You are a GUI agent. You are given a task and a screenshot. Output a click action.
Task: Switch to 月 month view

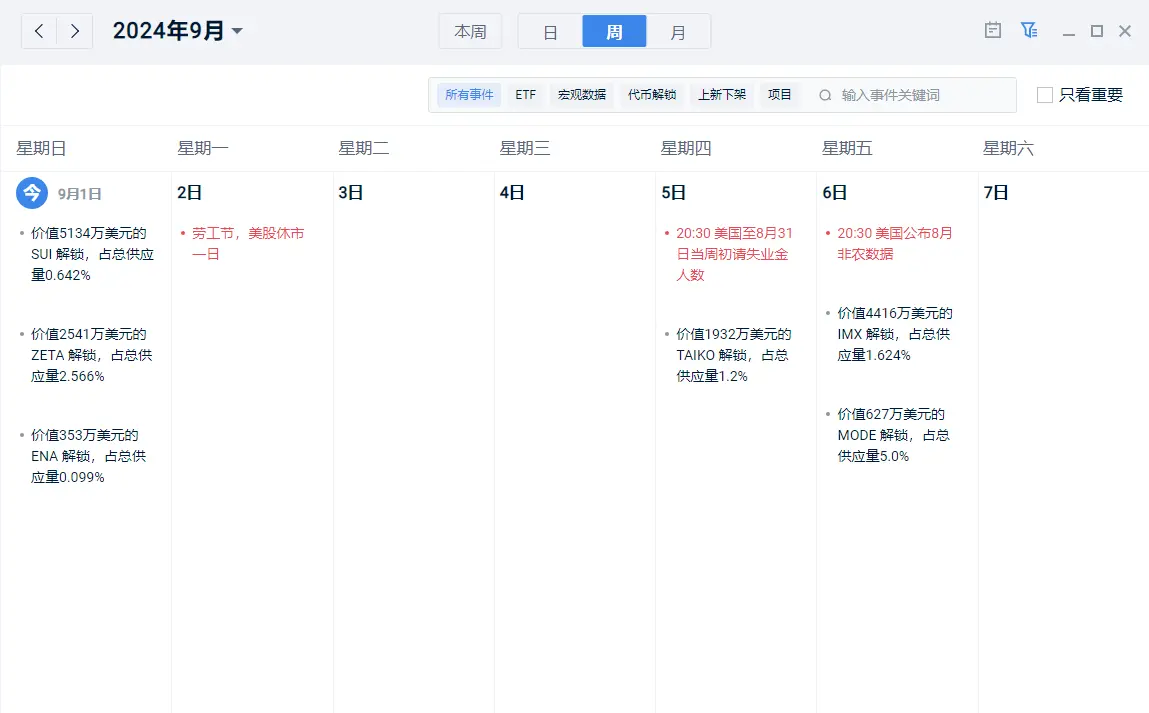pyautogui.click(x=678, y=32)
